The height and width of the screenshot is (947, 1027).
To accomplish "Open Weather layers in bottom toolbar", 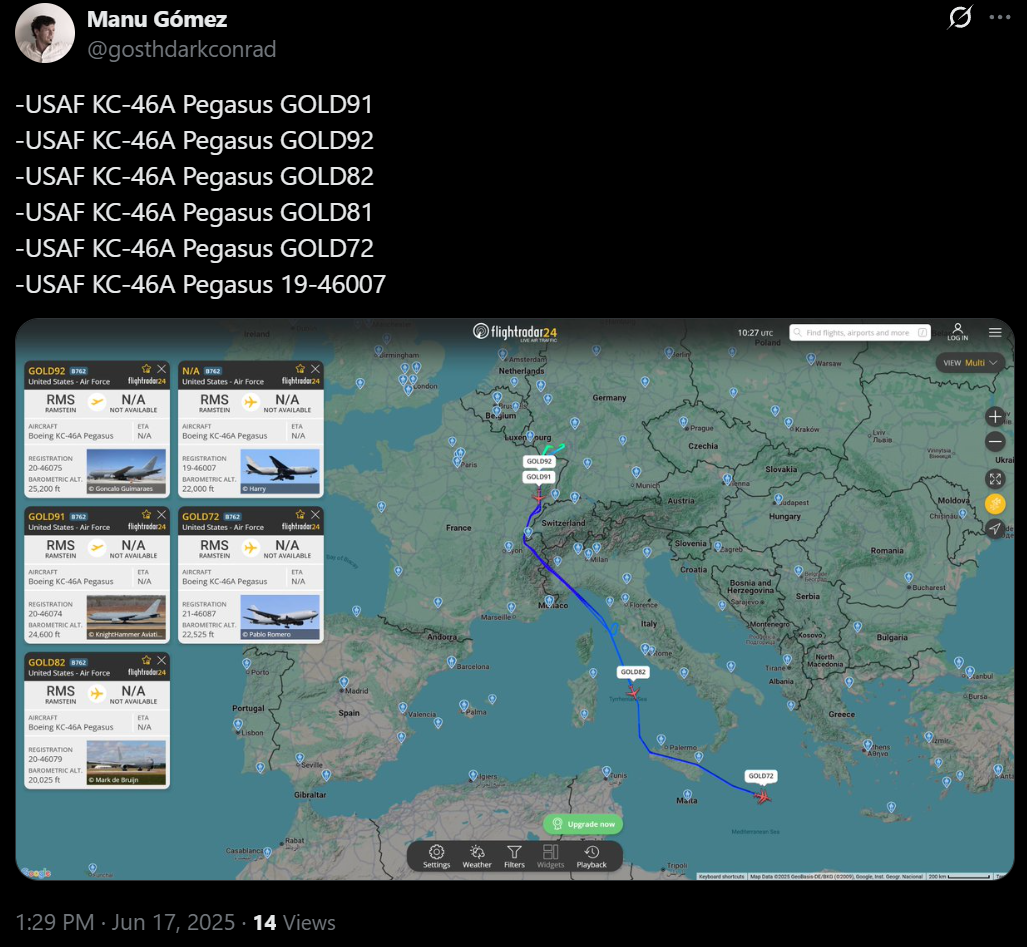I will (477, 856).
